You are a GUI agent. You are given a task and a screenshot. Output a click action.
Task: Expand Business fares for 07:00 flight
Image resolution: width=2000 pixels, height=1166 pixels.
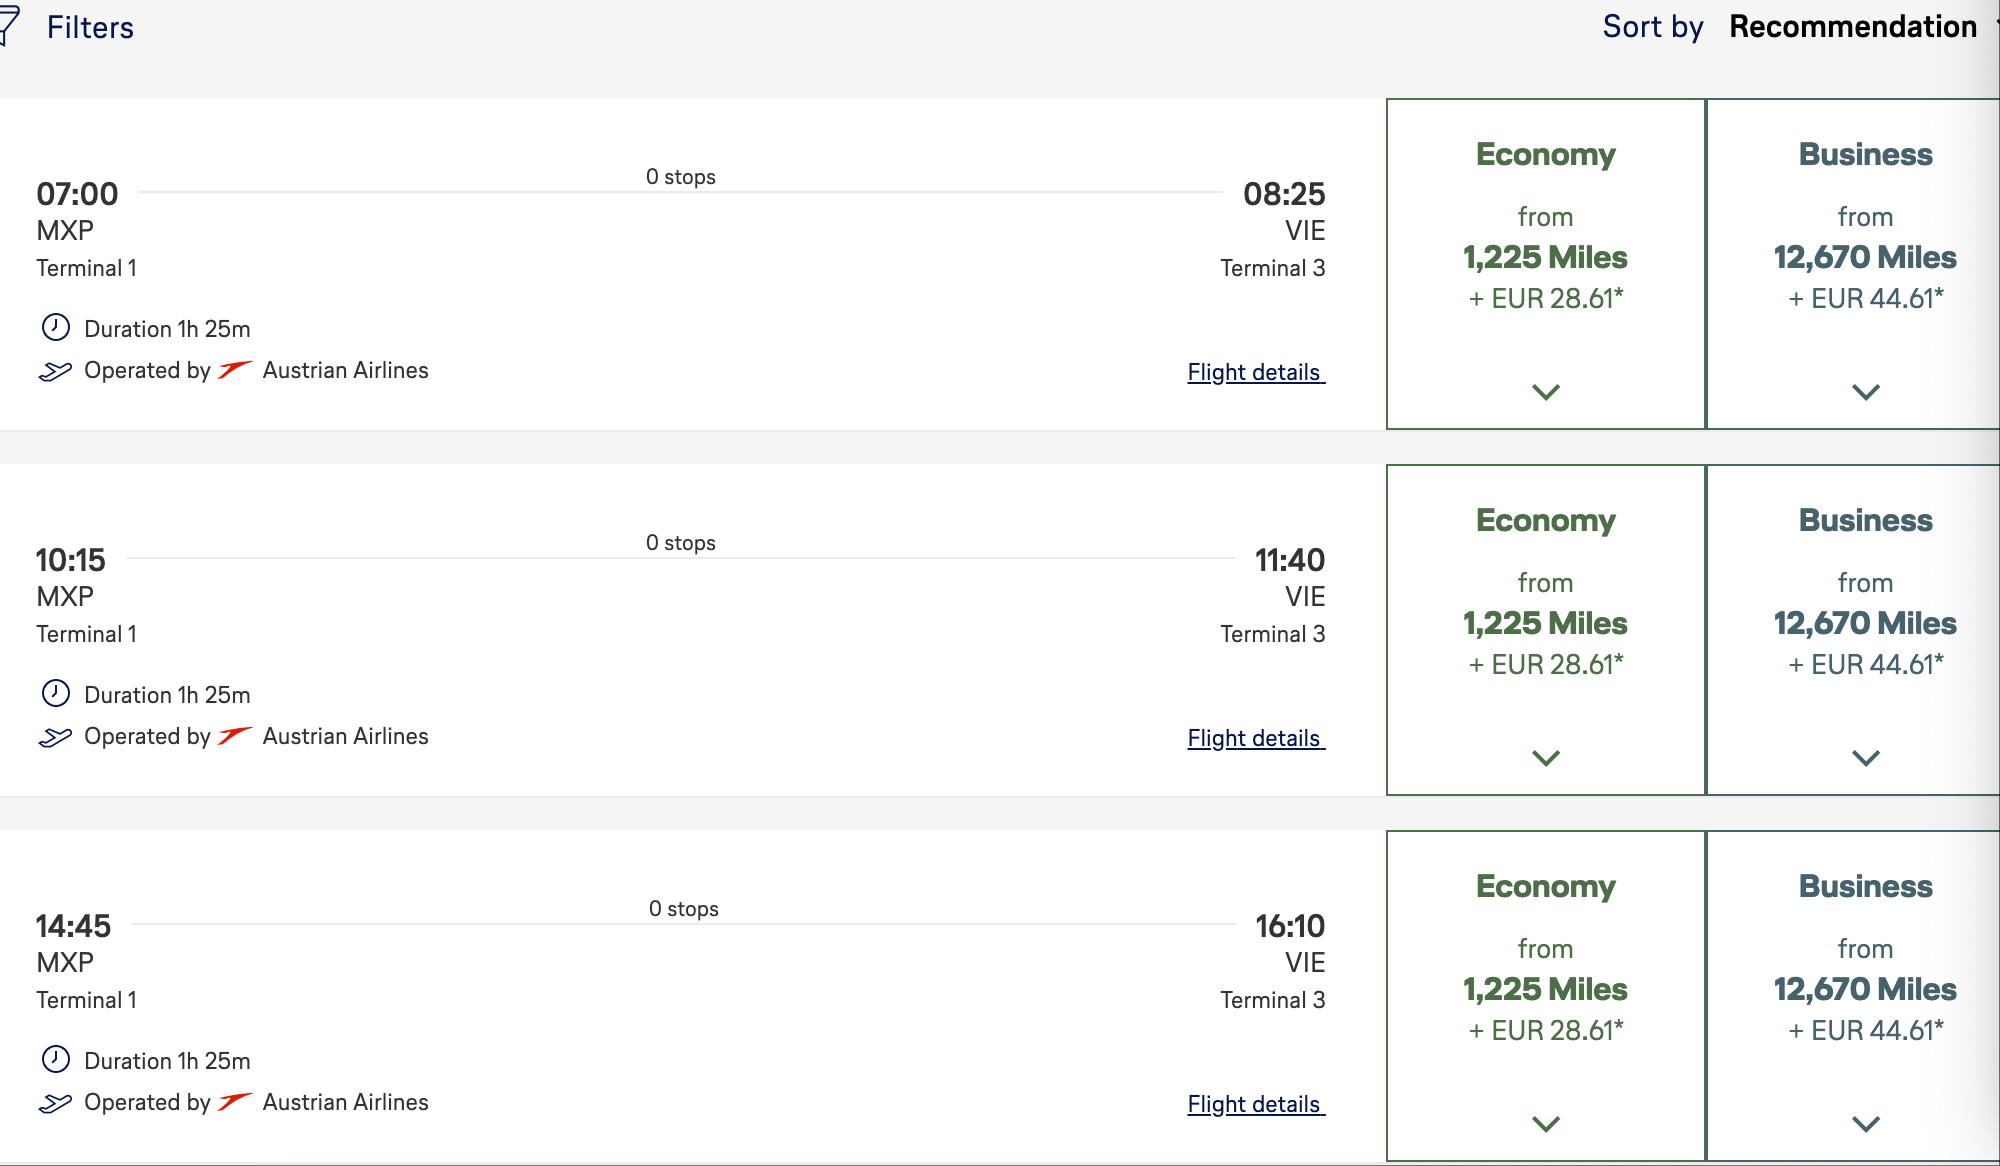pos(1866,392)
